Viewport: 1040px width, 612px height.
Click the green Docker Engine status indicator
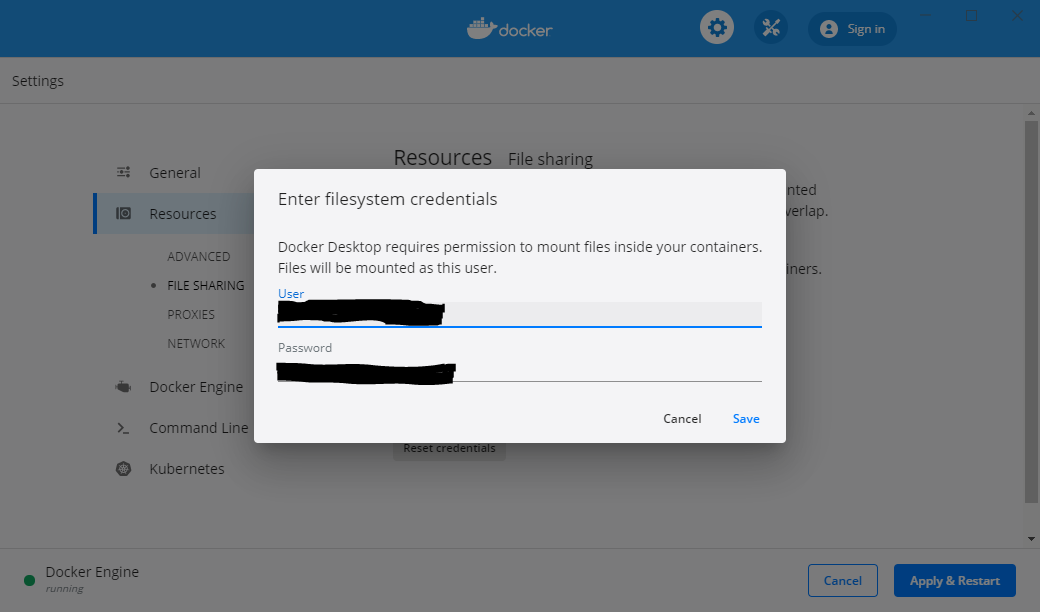point(28,580)
